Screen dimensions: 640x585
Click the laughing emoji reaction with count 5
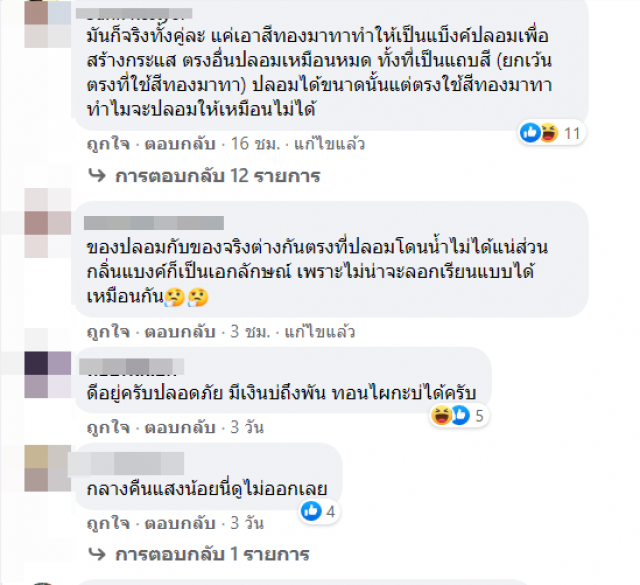442,416
